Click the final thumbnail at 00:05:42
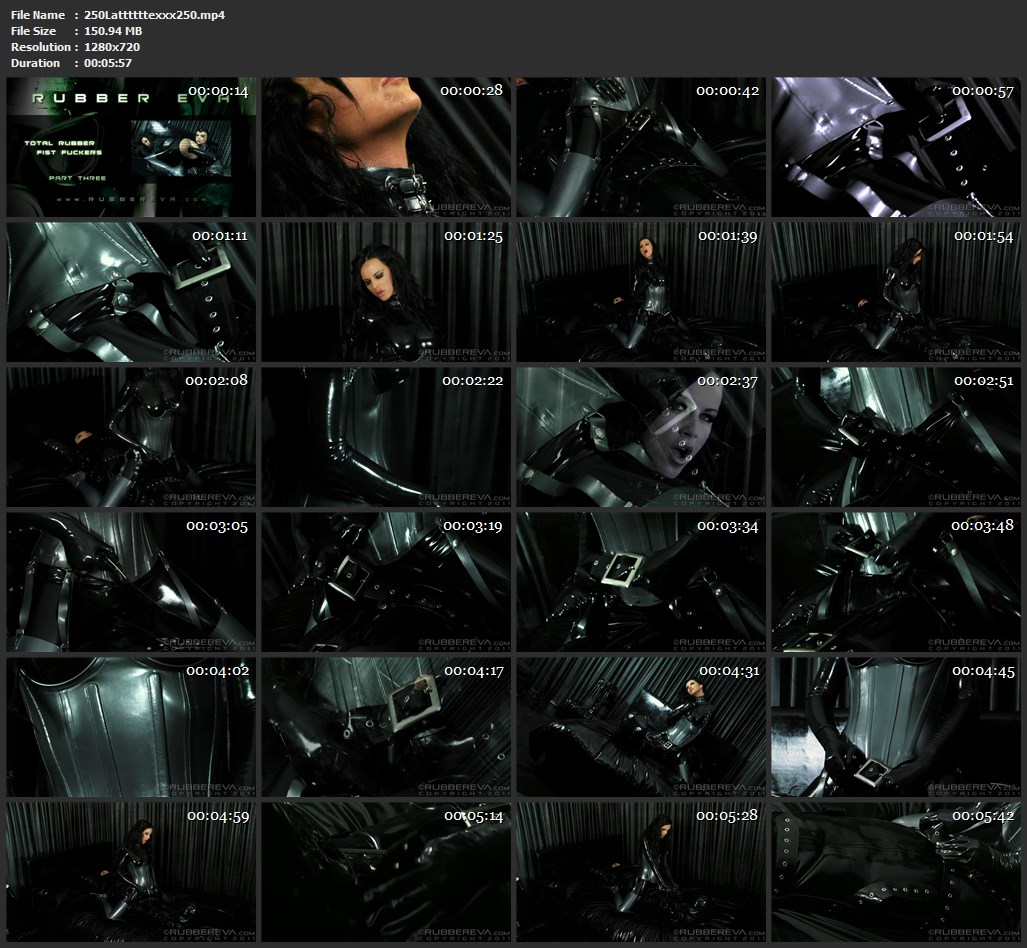The height and width of the screenshot is (948, 1027). point(896,872)
